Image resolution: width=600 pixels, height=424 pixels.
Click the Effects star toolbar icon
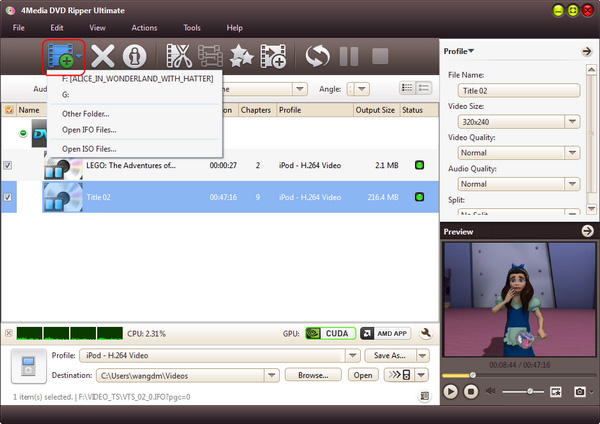(x=241, y=57)
